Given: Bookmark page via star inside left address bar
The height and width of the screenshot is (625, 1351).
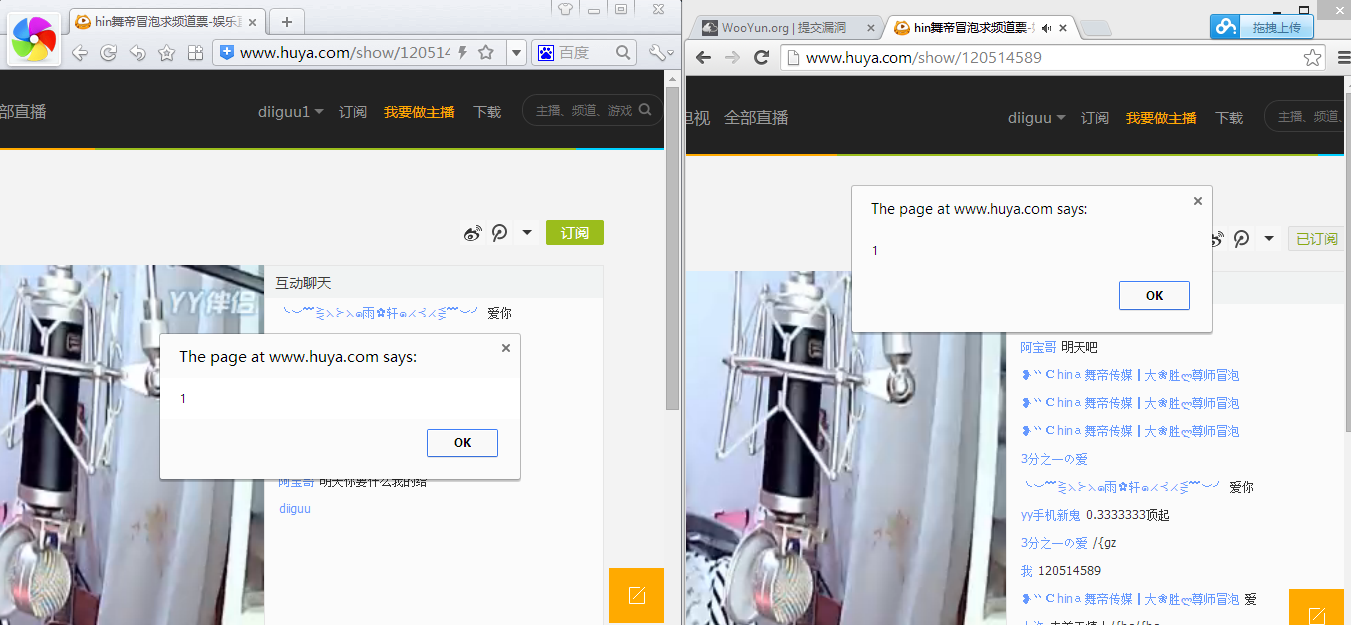Looking at the screenshot, I should (x=486, y=53).
